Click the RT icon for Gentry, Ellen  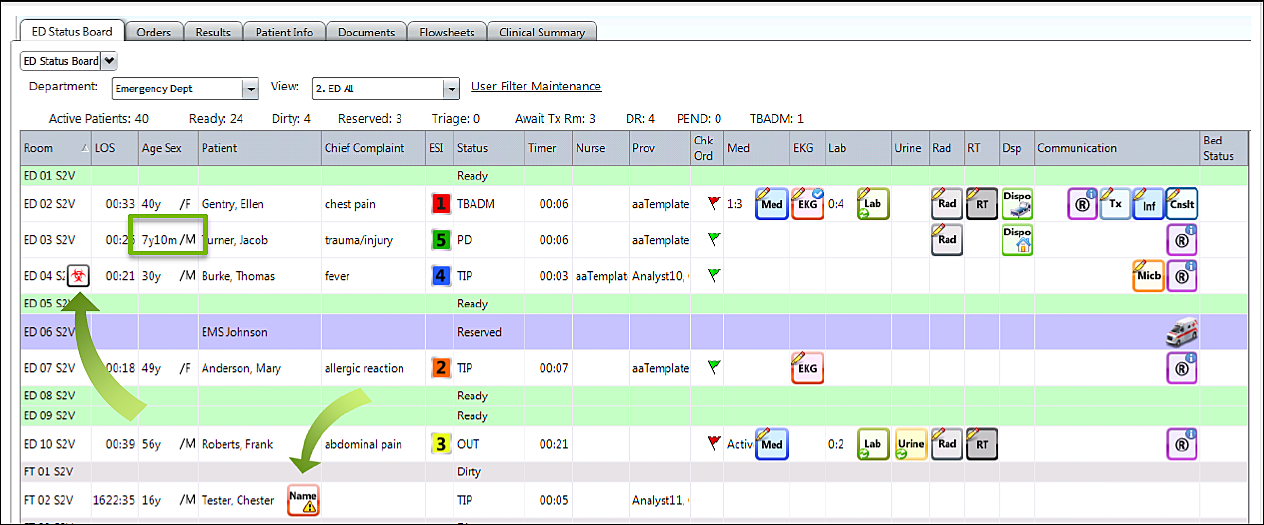click(x=983, y=204)
